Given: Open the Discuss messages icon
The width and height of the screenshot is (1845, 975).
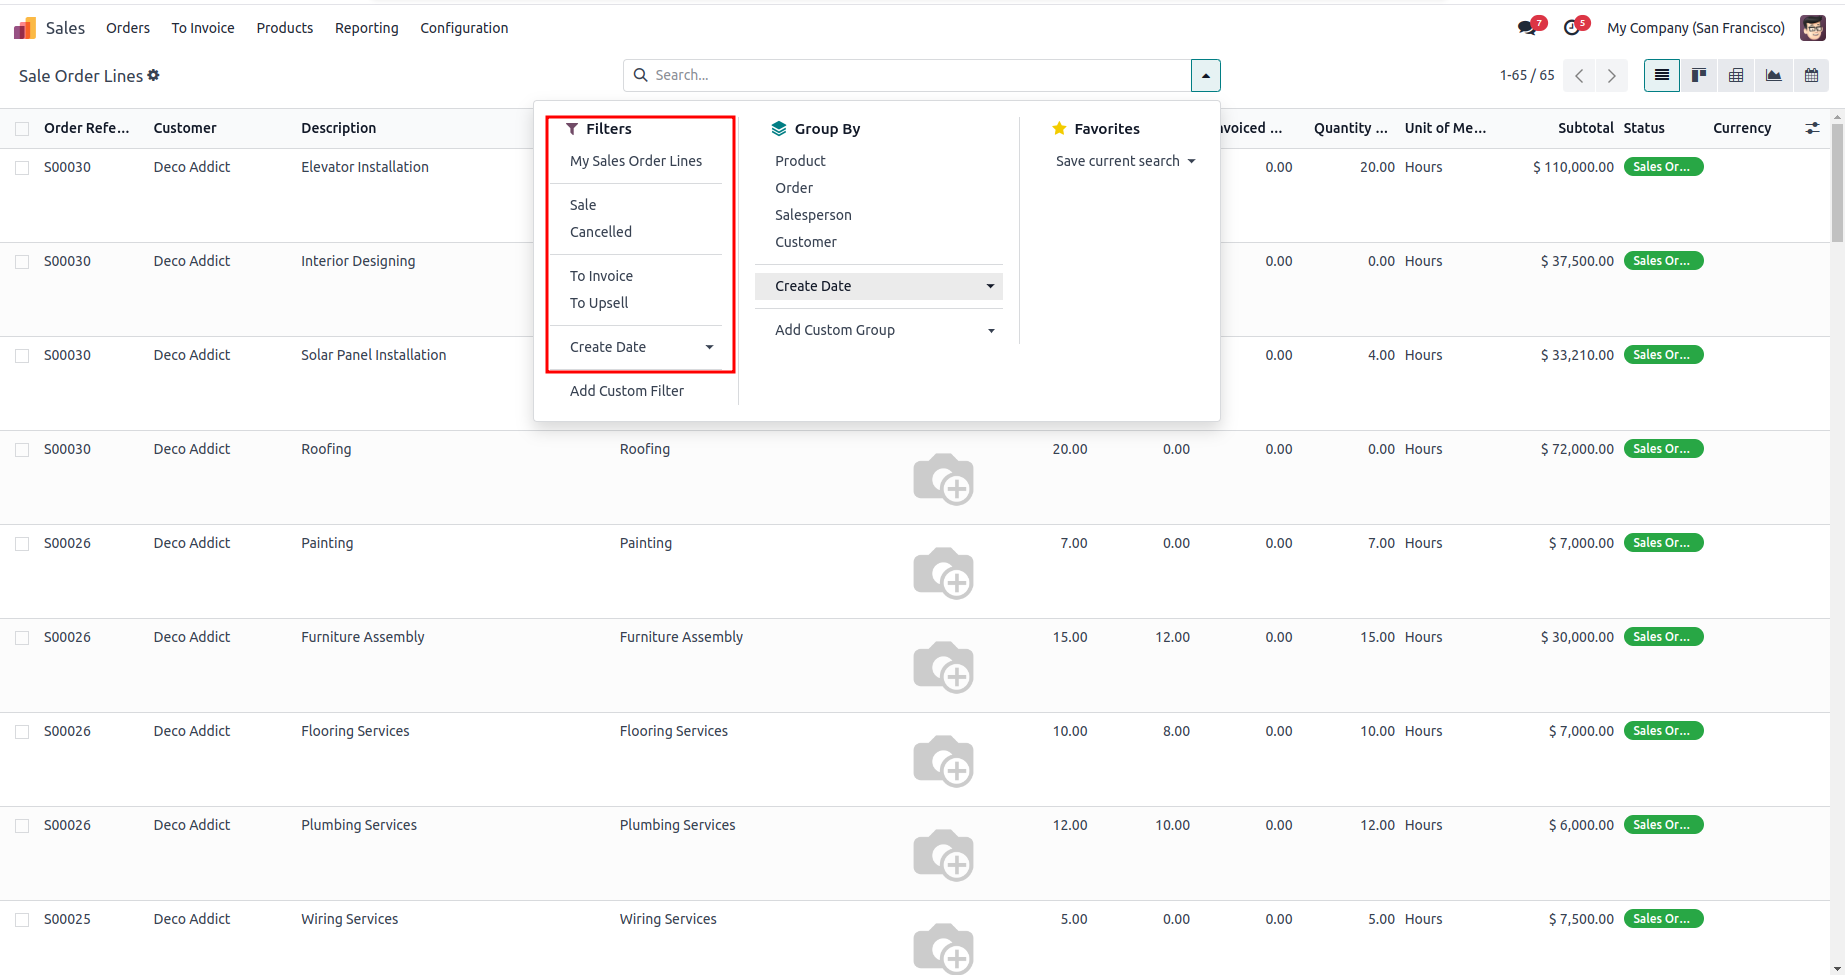Looking at the screenshot, I should click(1527, 28).
